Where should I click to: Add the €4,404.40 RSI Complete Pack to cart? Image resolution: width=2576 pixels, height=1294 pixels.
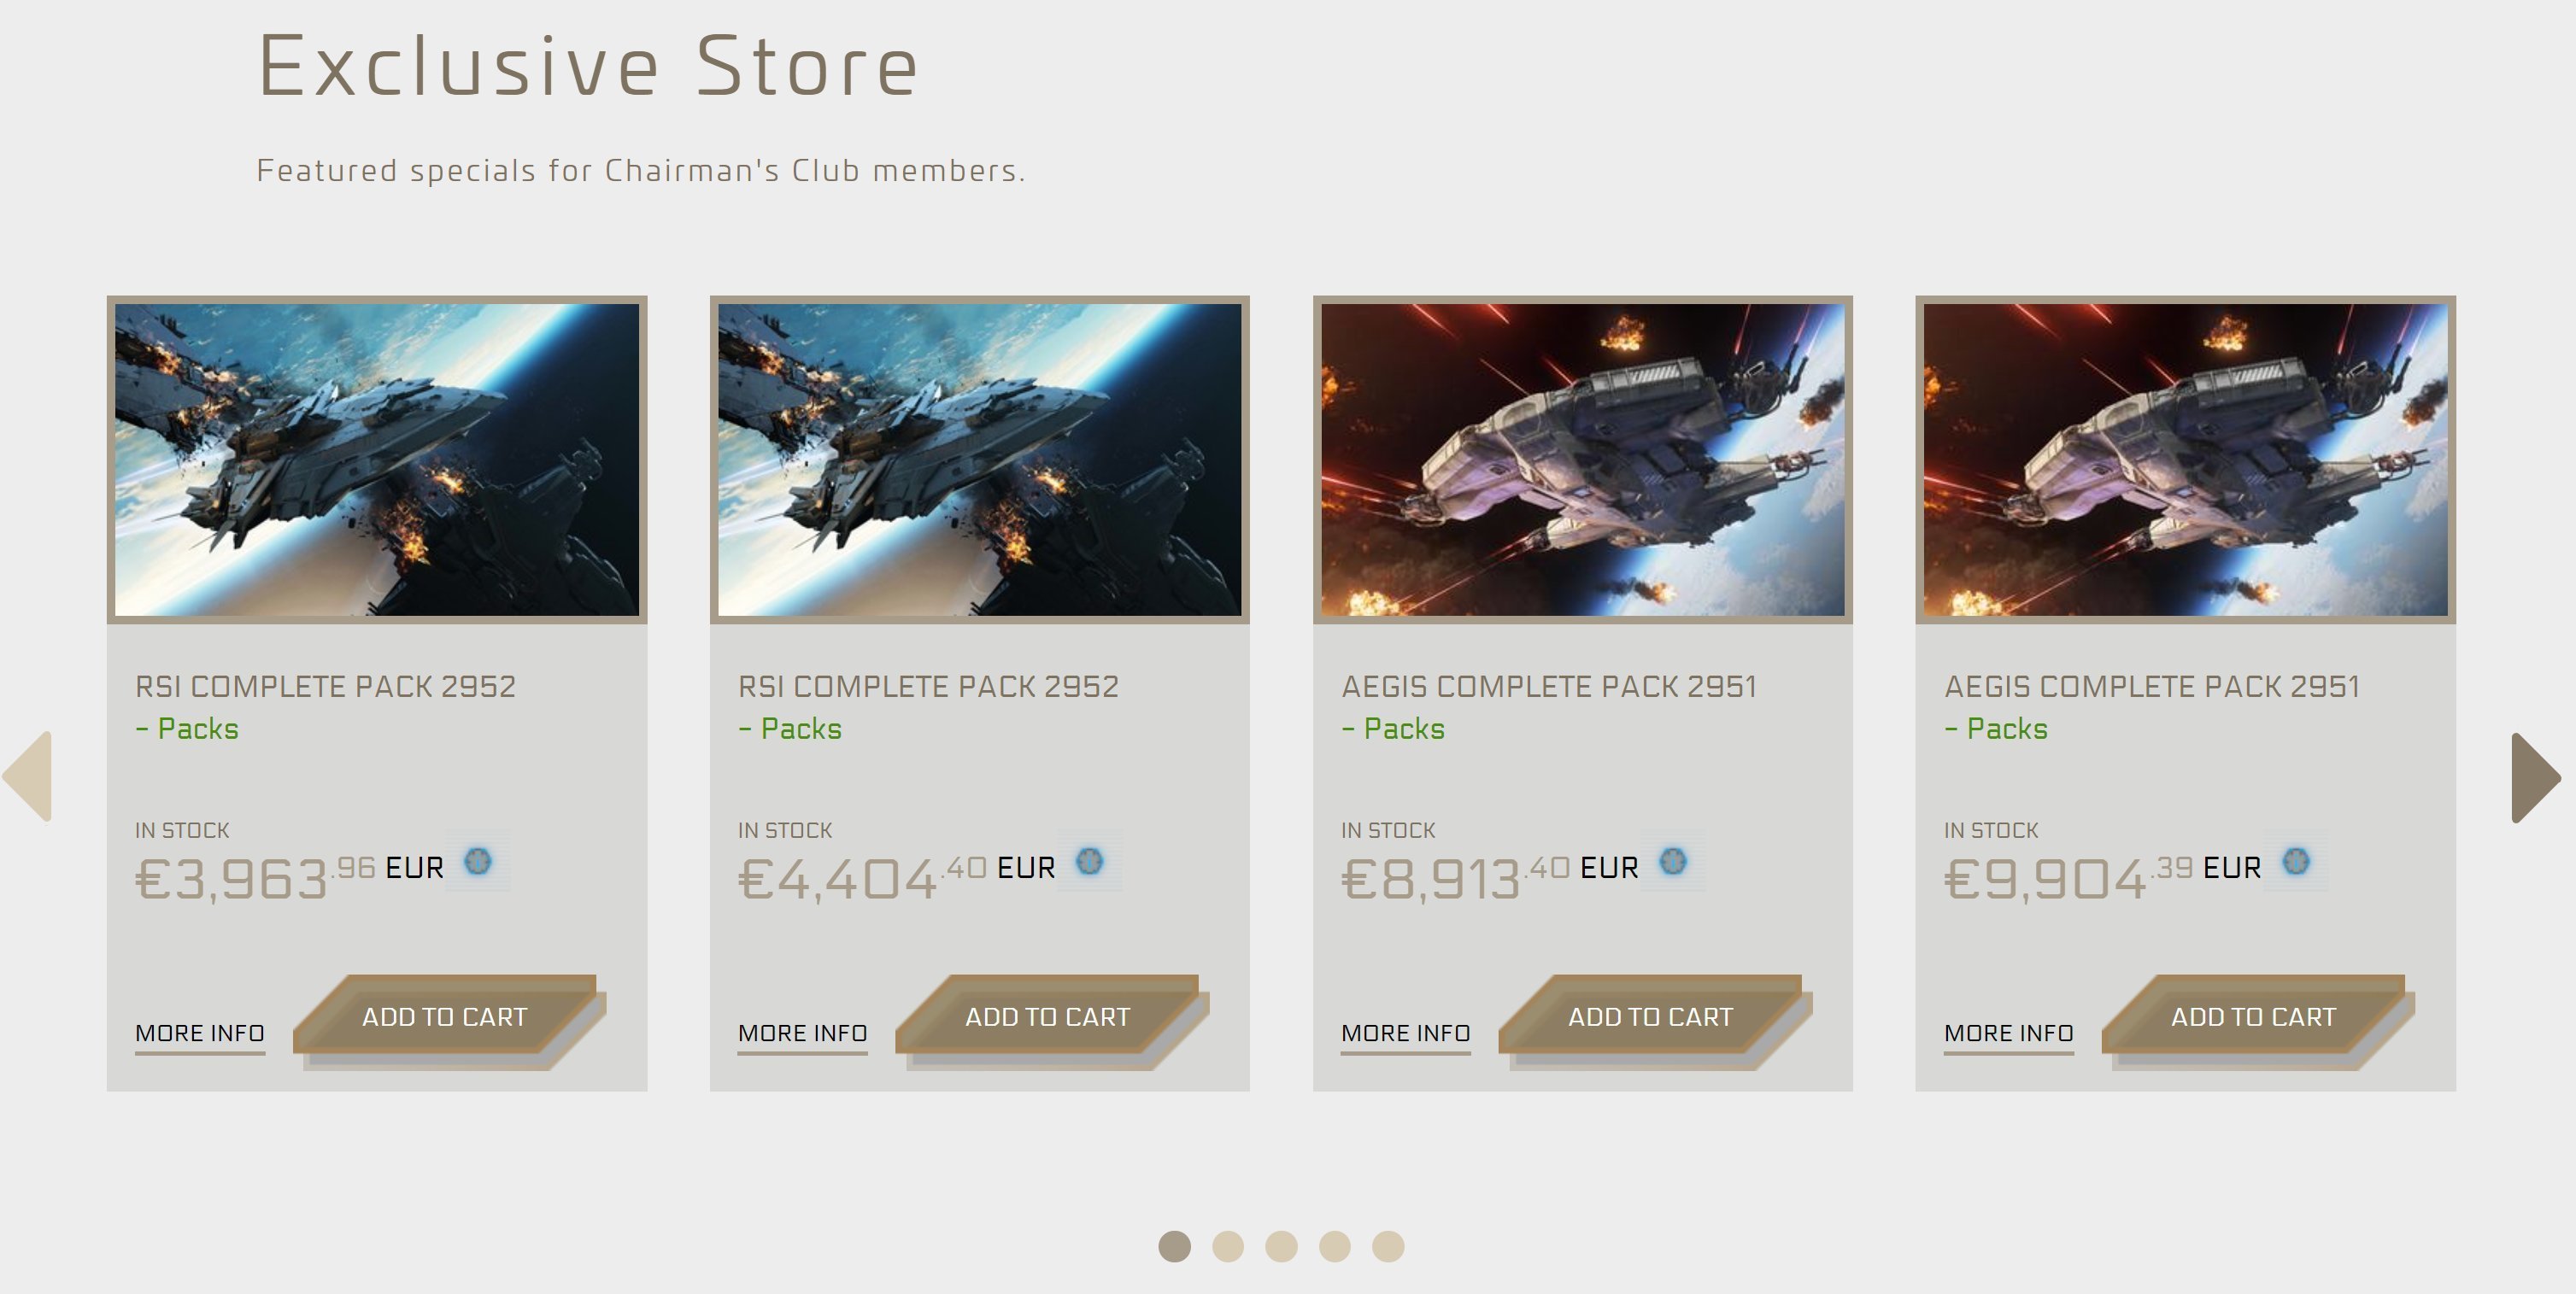[1048, 1017]
